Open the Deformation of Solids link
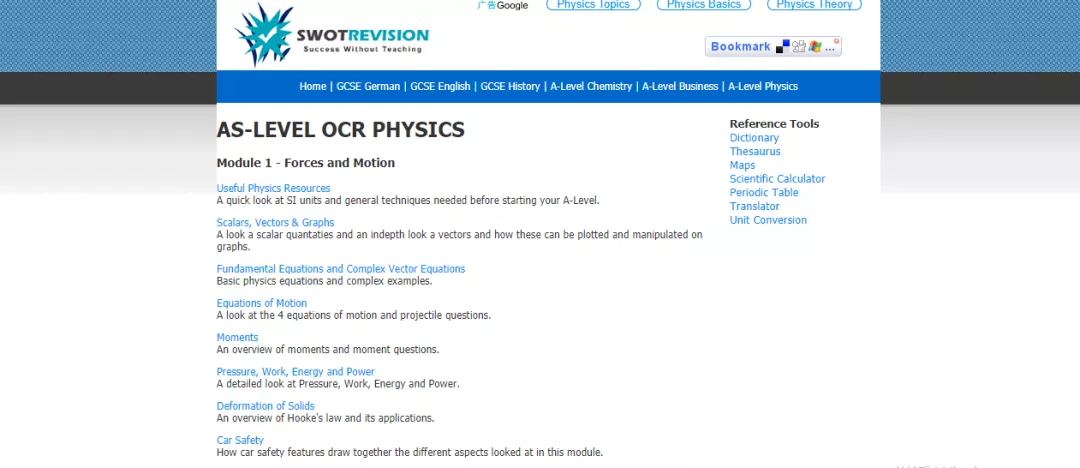Image resolution: width=1080 pixels, height=468 pixels. click(x=265, y=406)
